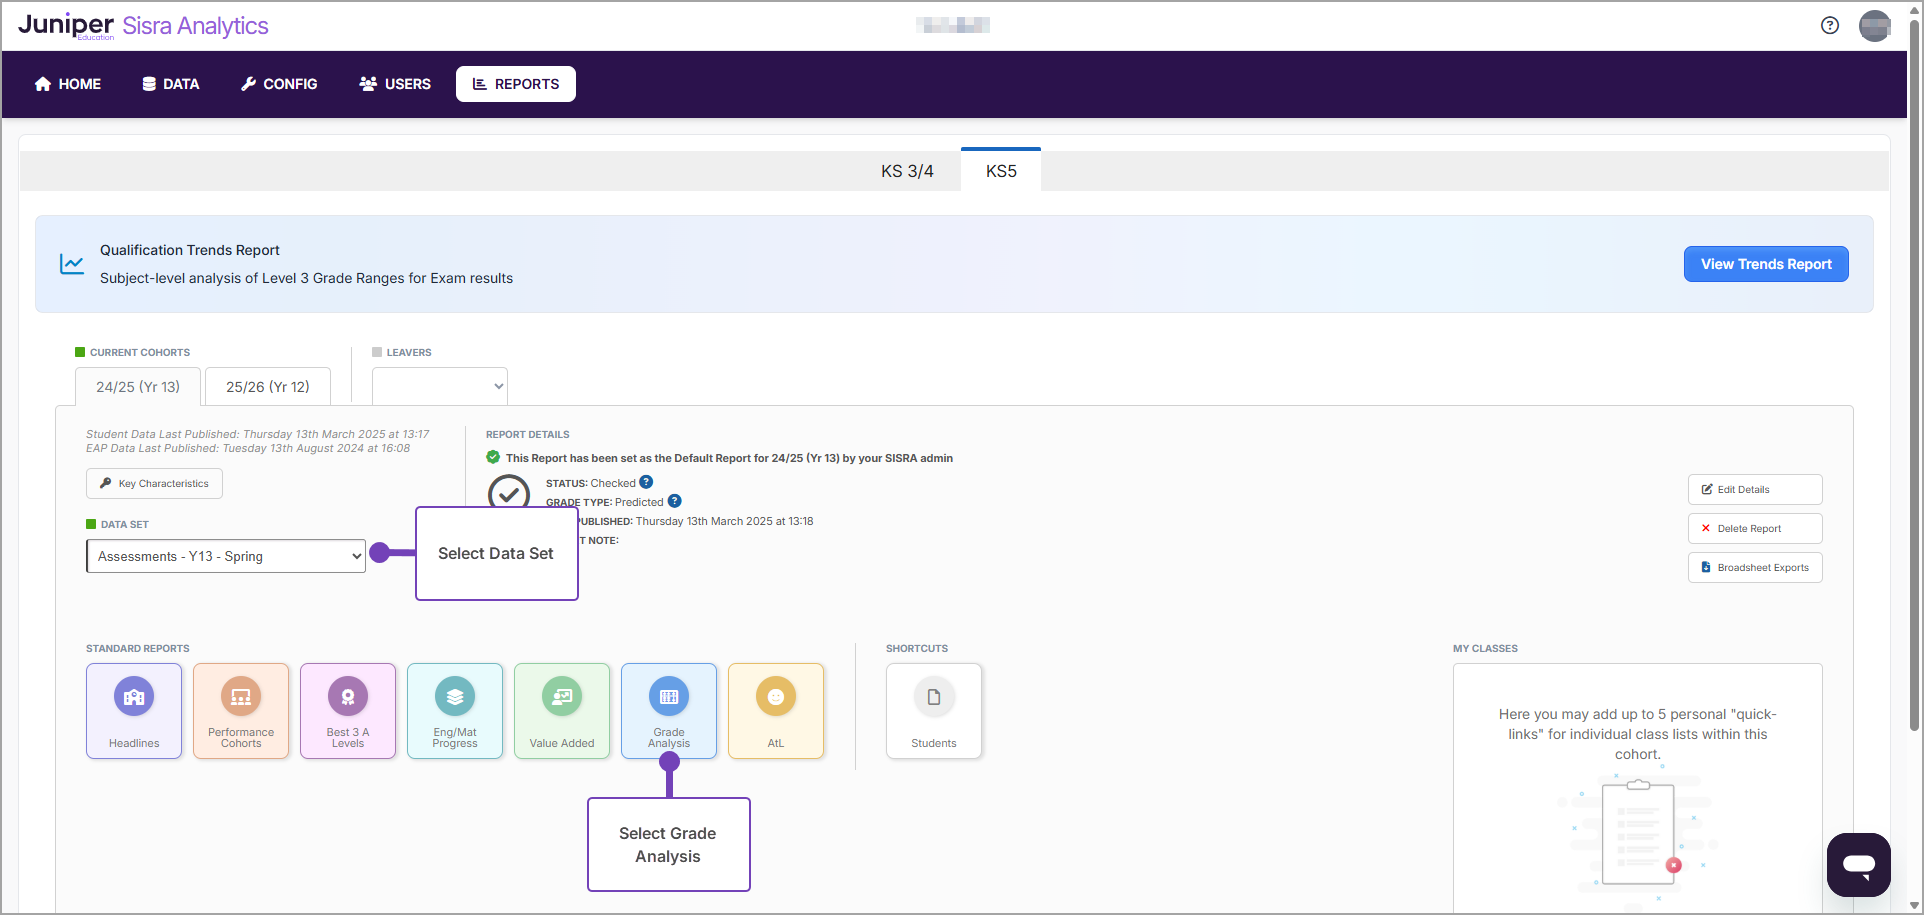Open the Best 3 A Levels report
This screenshot has height=915, width=1924.
pos(348,711)
